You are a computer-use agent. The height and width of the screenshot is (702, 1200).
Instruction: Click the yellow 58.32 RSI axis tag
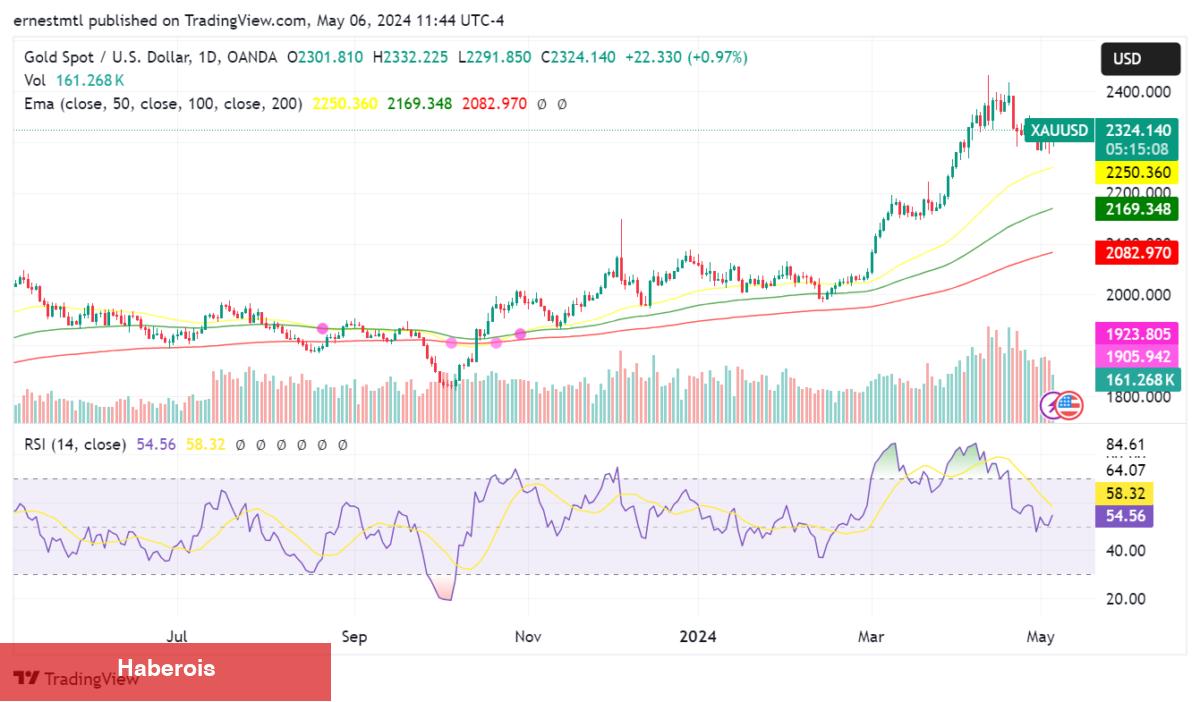pos(1126,493)
